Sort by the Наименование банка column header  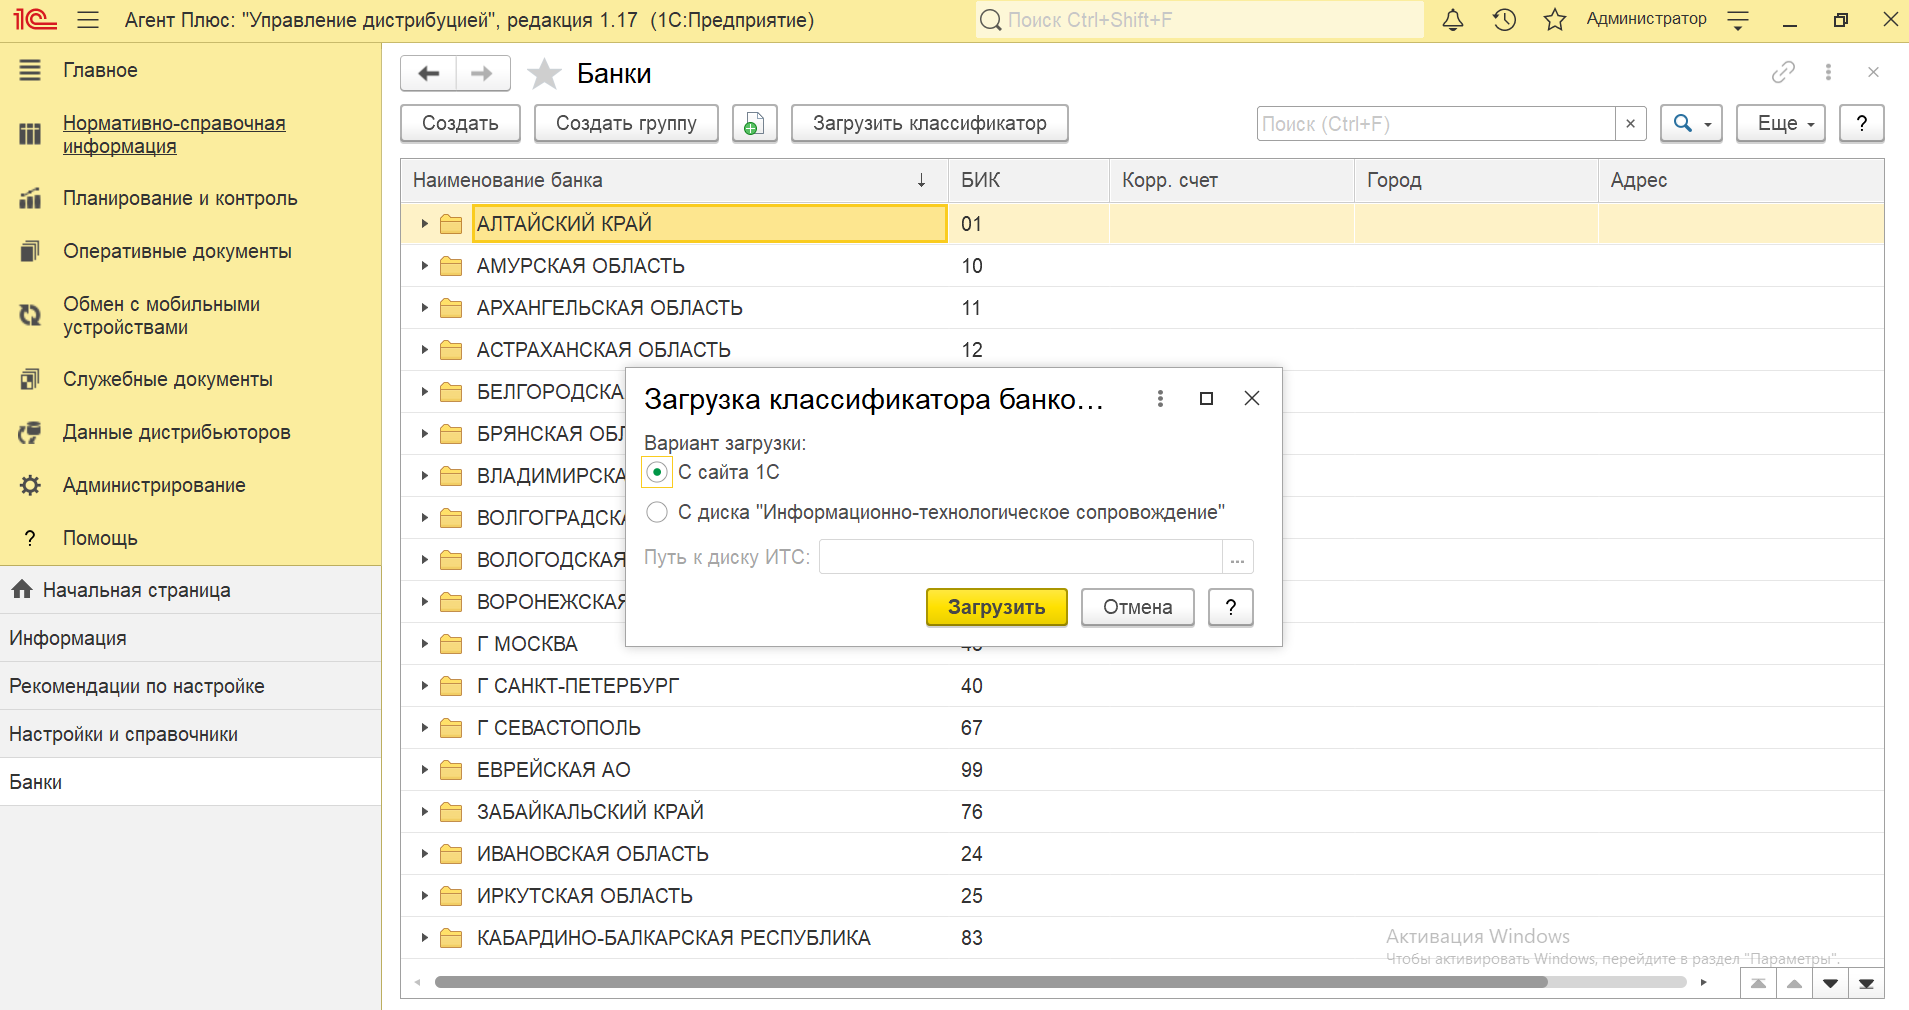click(674, 180)
